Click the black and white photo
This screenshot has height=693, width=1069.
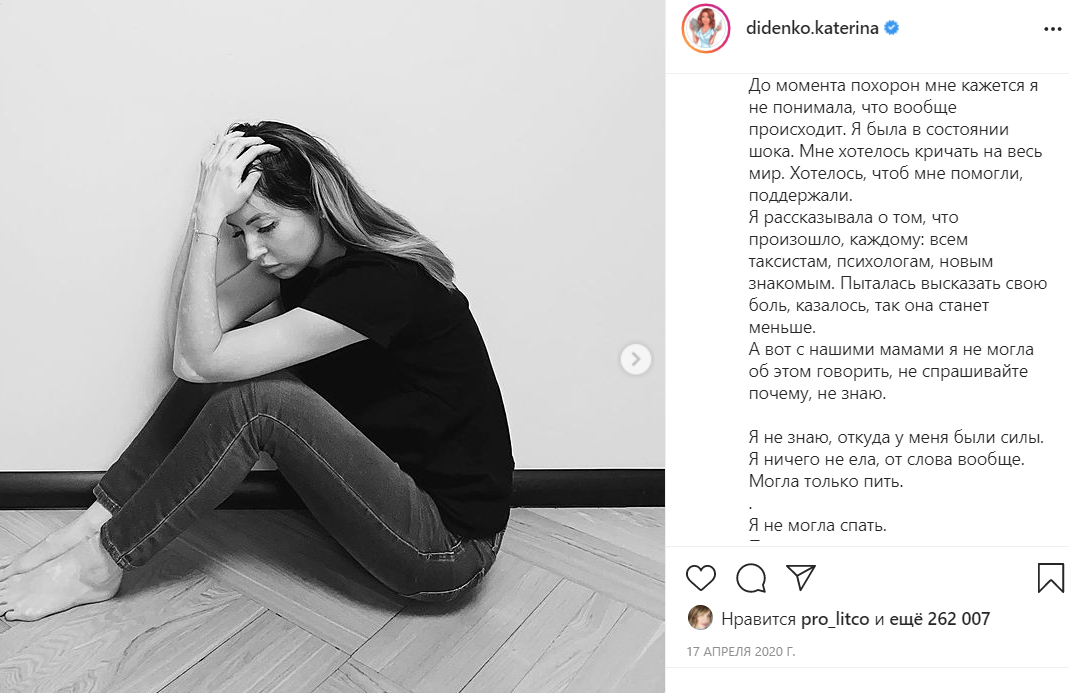click(332, 346)
